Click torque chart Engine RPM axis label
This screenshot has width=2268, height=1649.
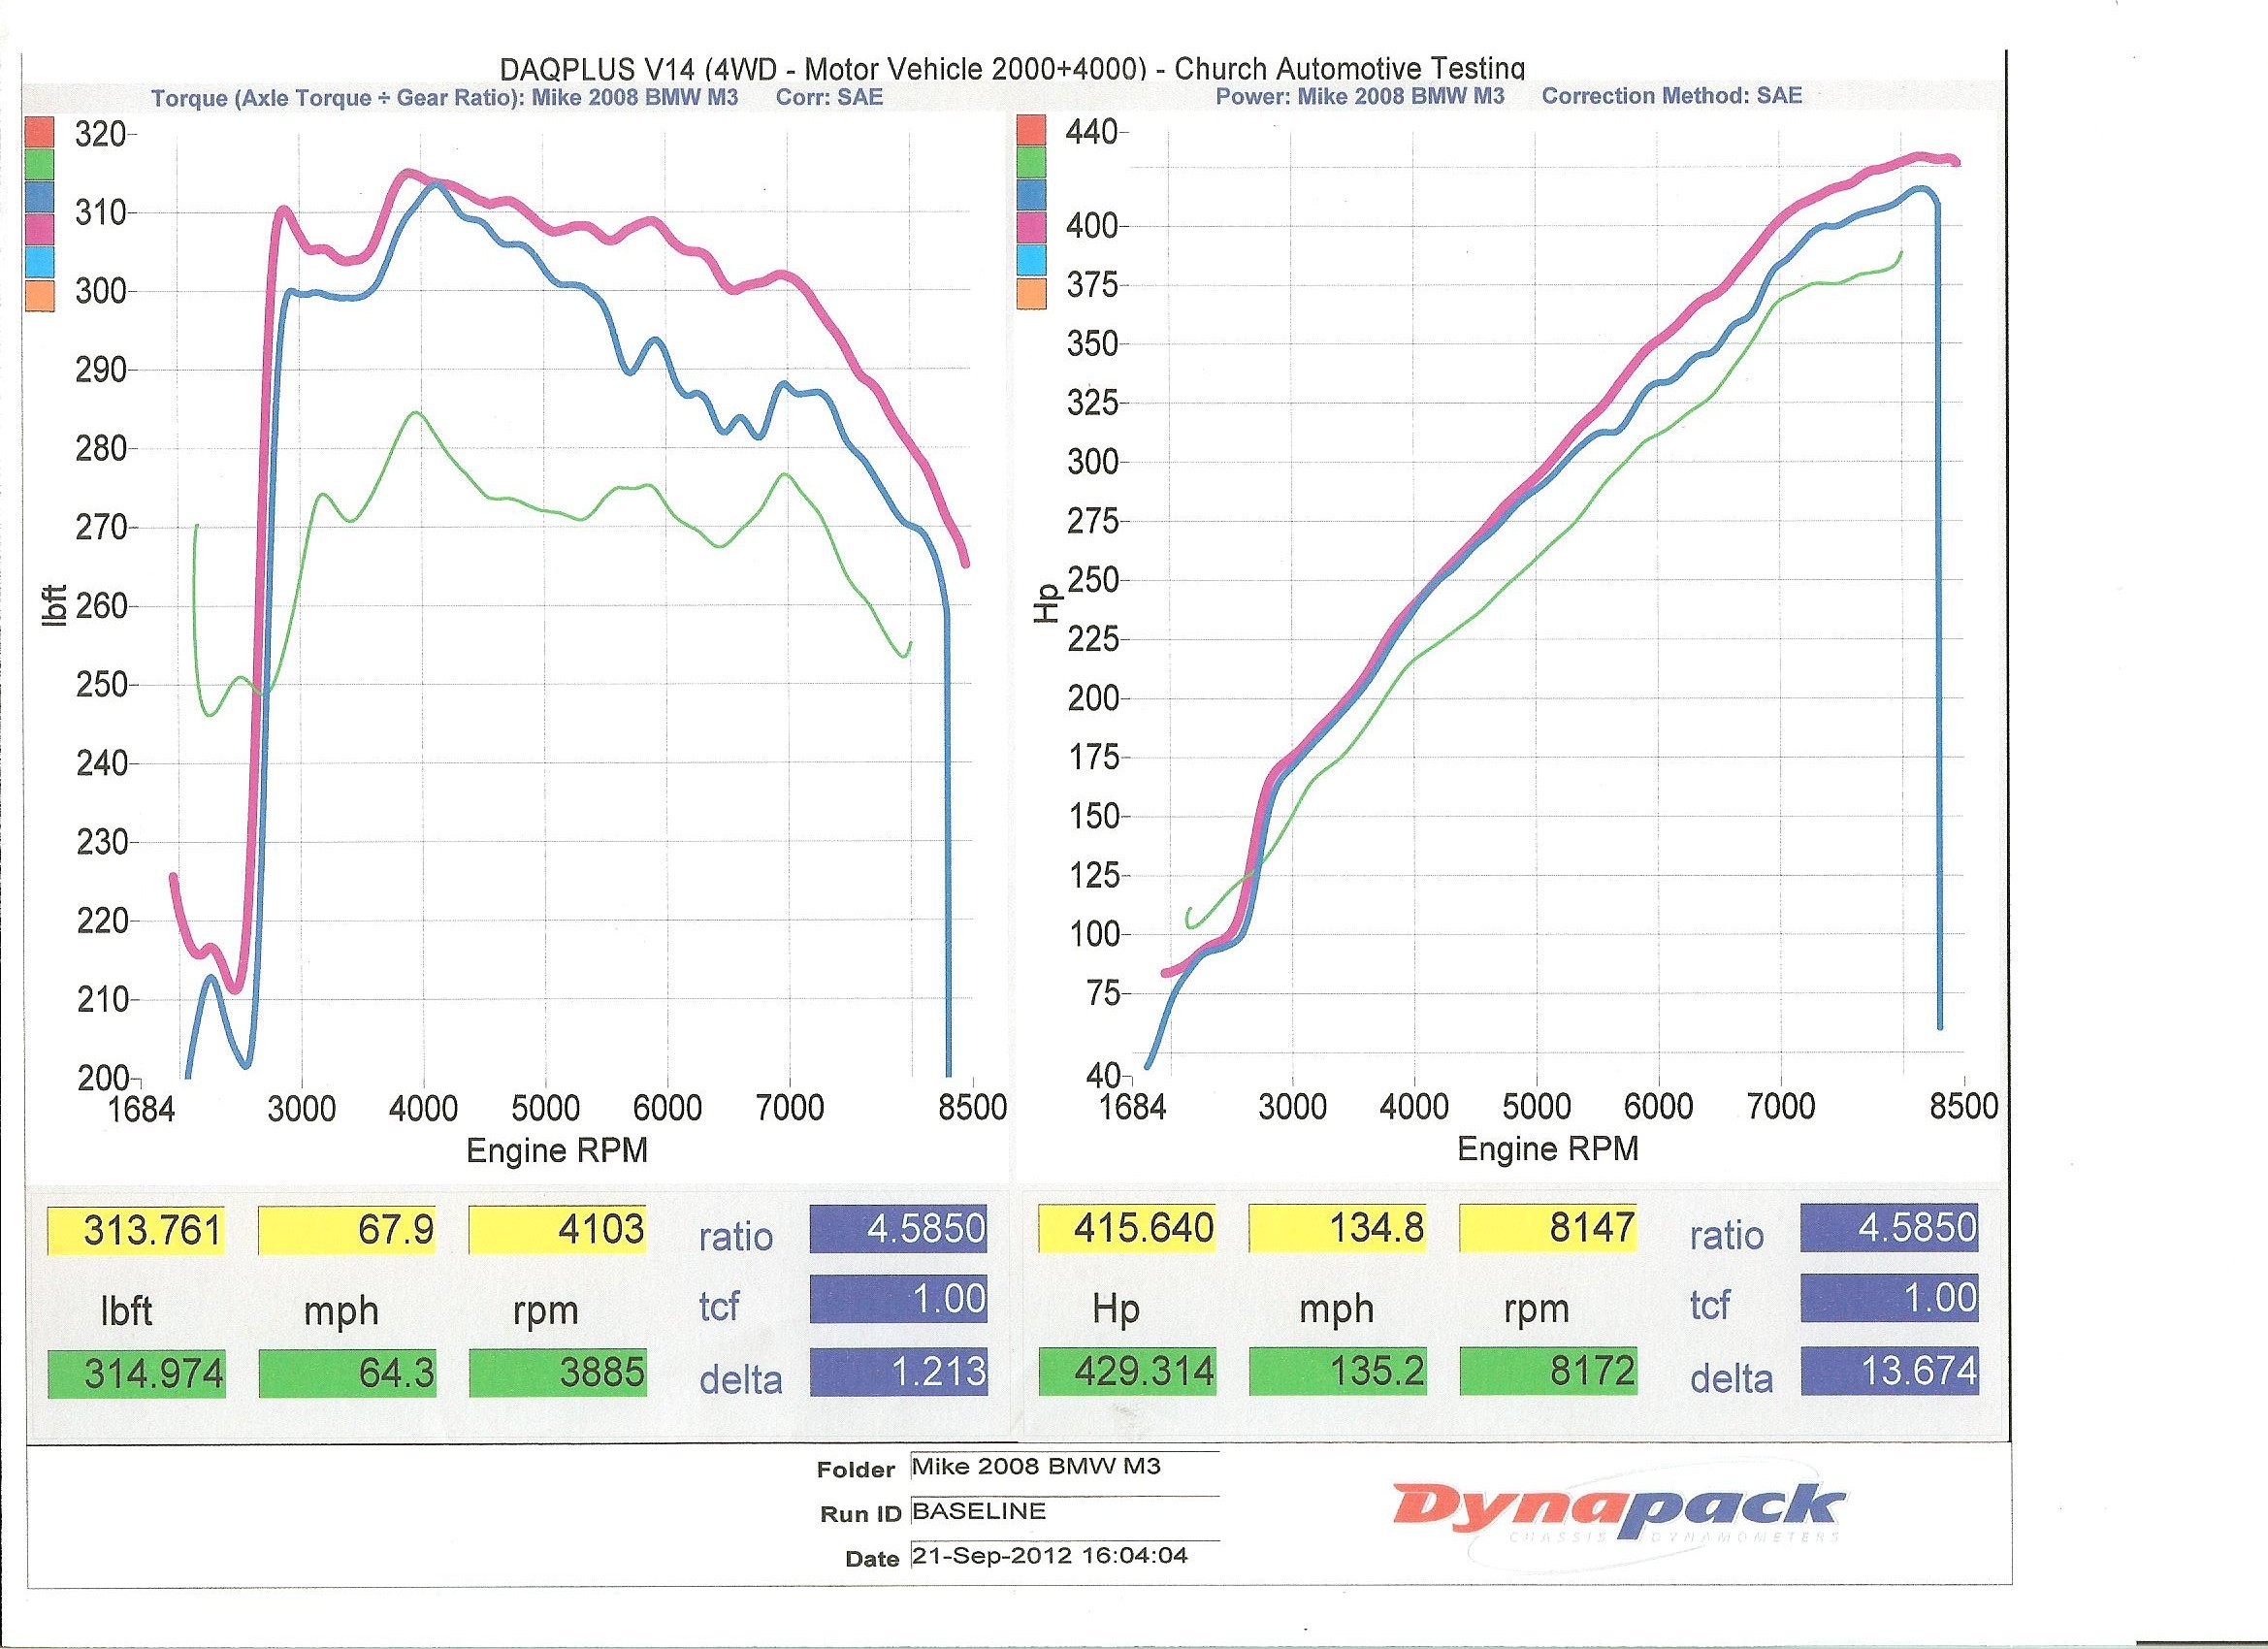tap(557, 1151)
